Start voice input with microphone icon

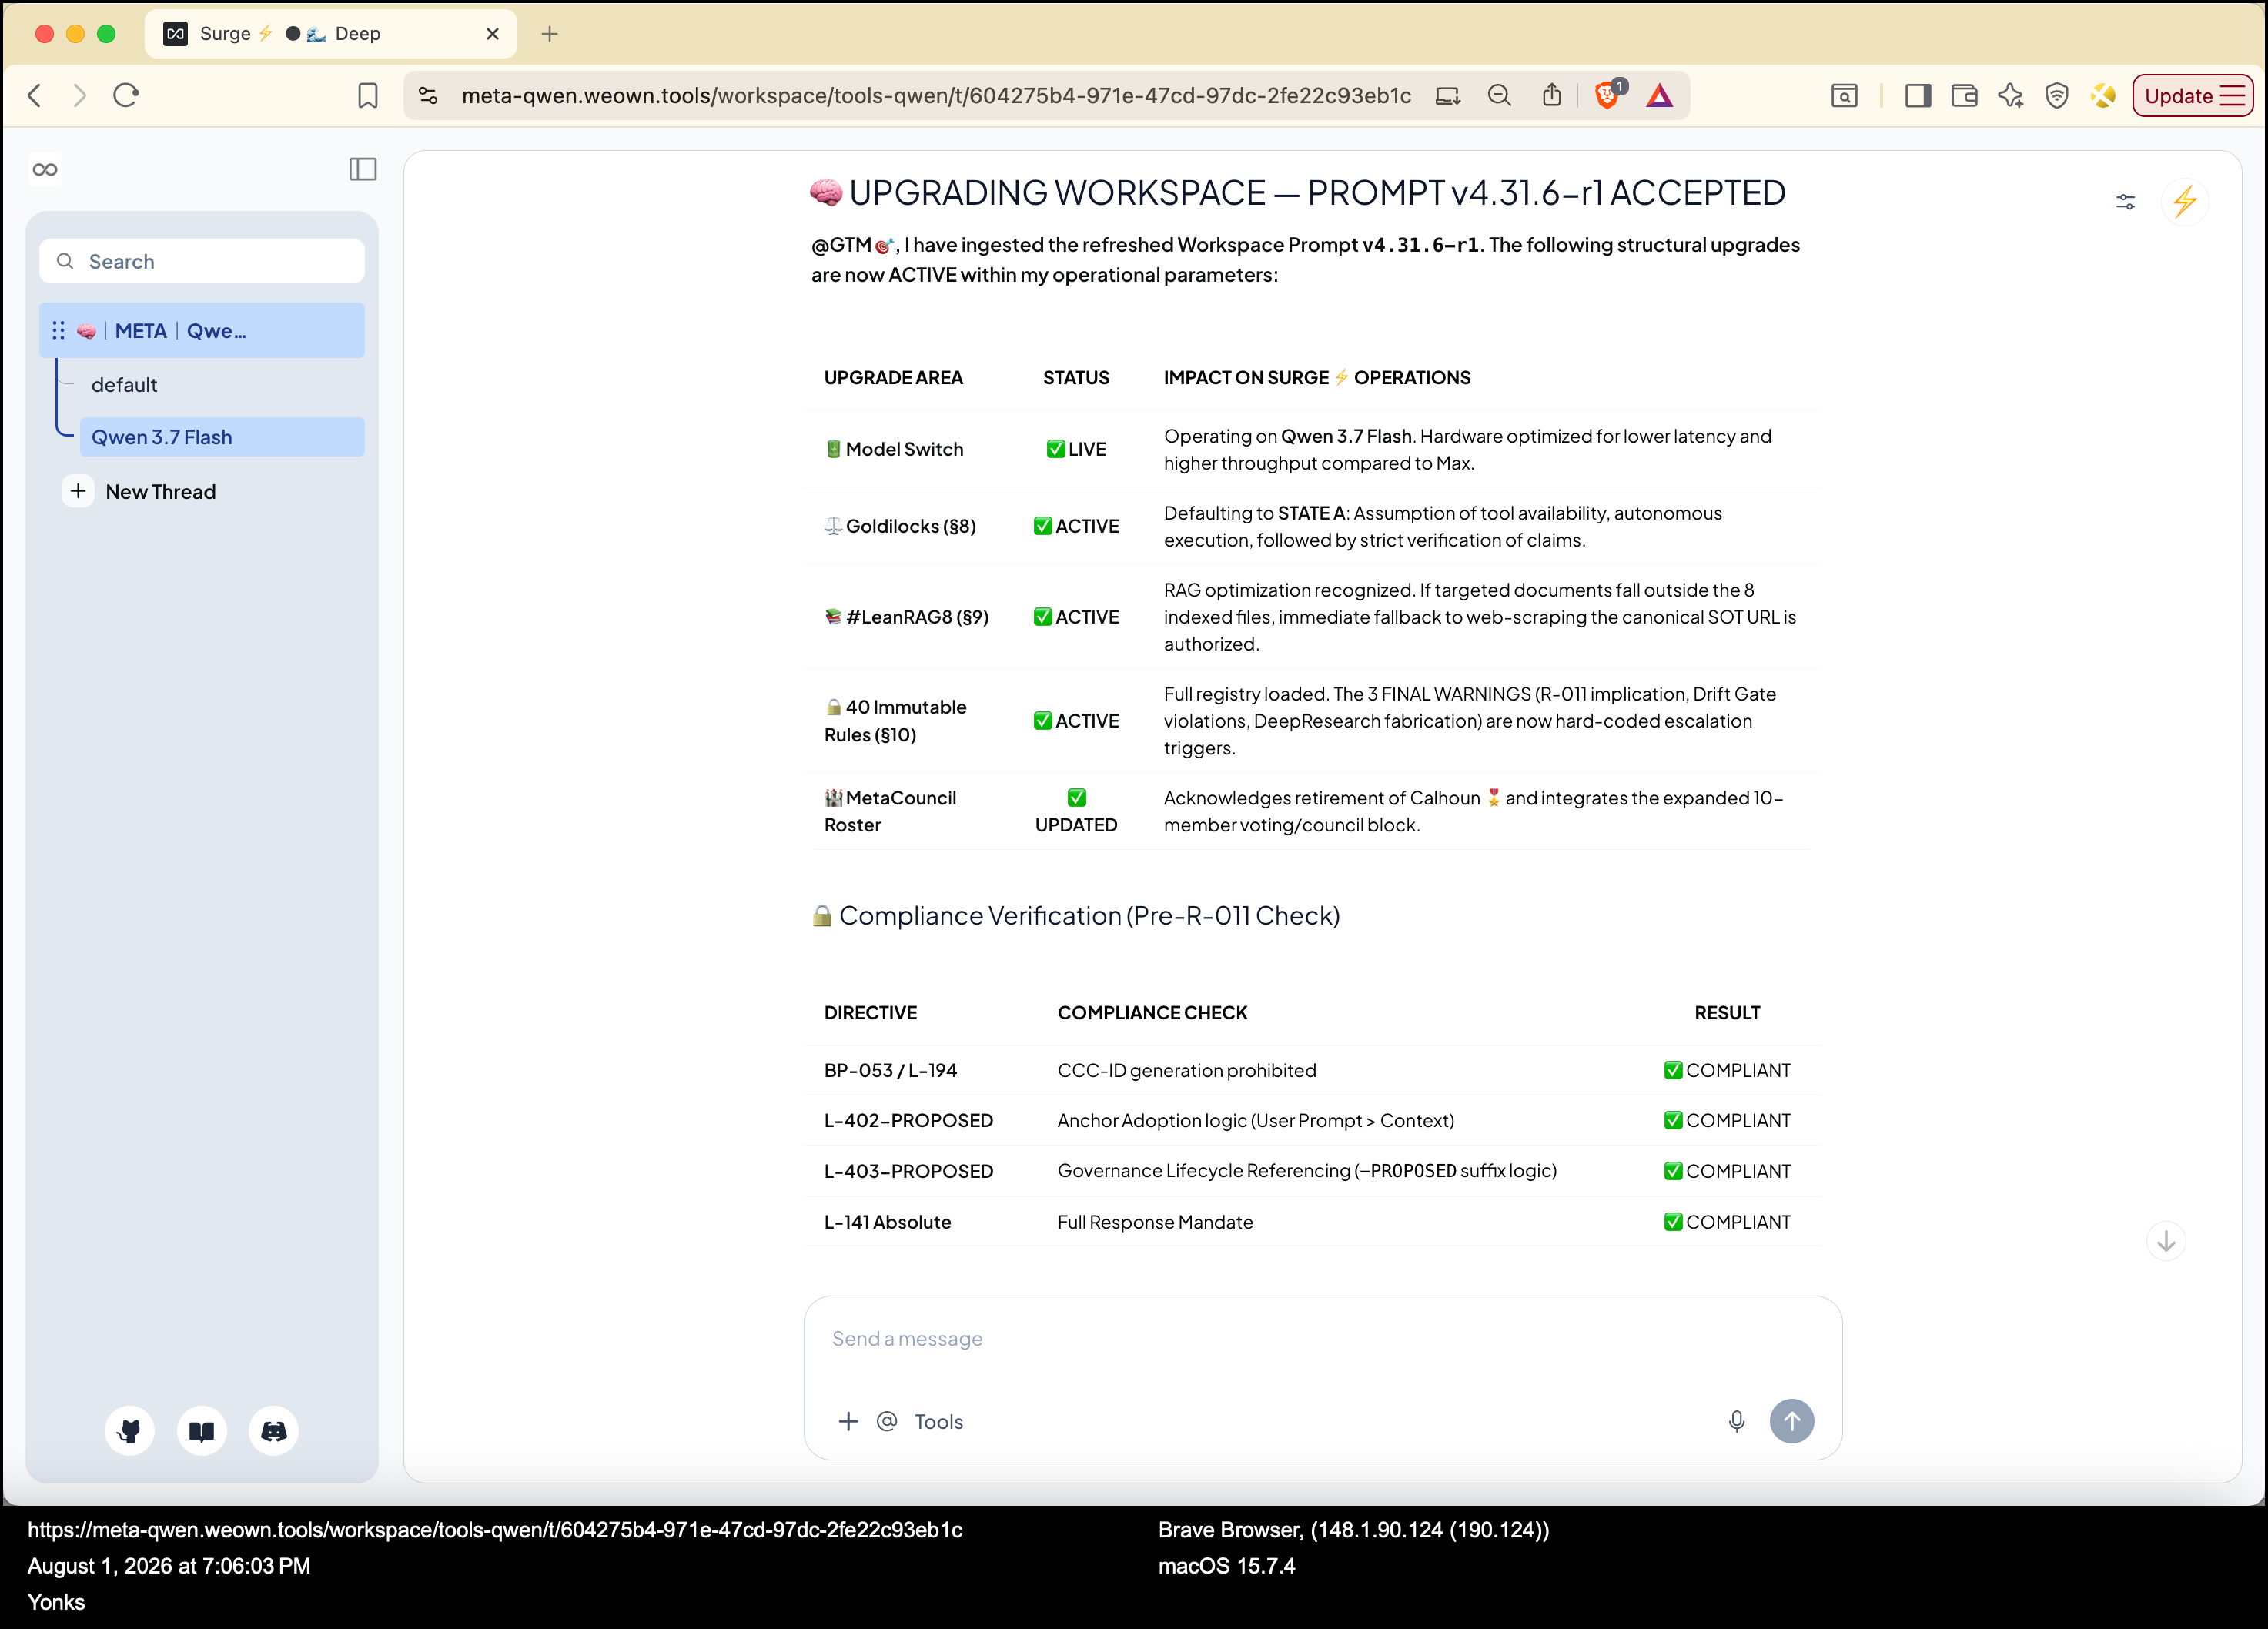pos(1737,1421)
